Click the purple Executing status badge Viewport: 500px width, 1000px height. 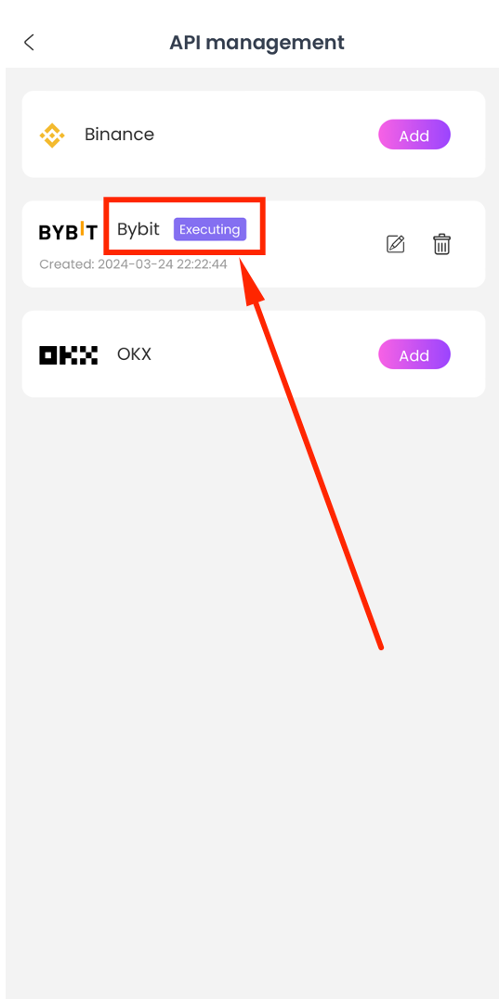(x=210, y=230)
